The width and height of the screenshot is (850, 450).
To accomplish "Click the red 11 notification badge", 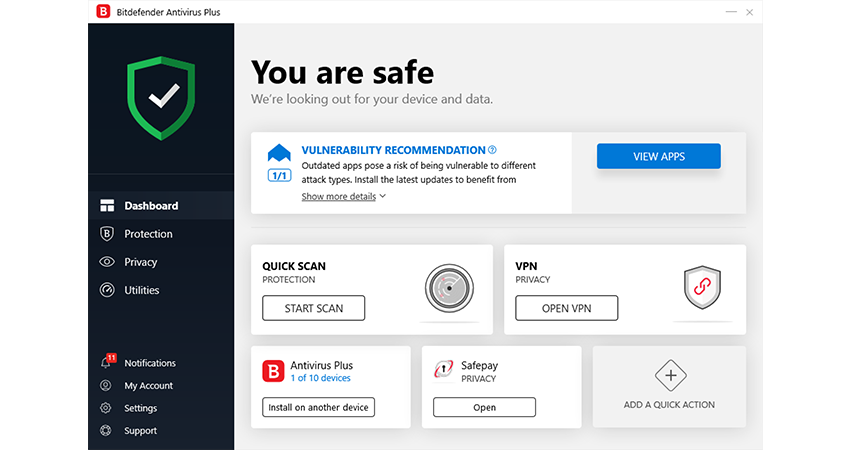I will point(112,357).
